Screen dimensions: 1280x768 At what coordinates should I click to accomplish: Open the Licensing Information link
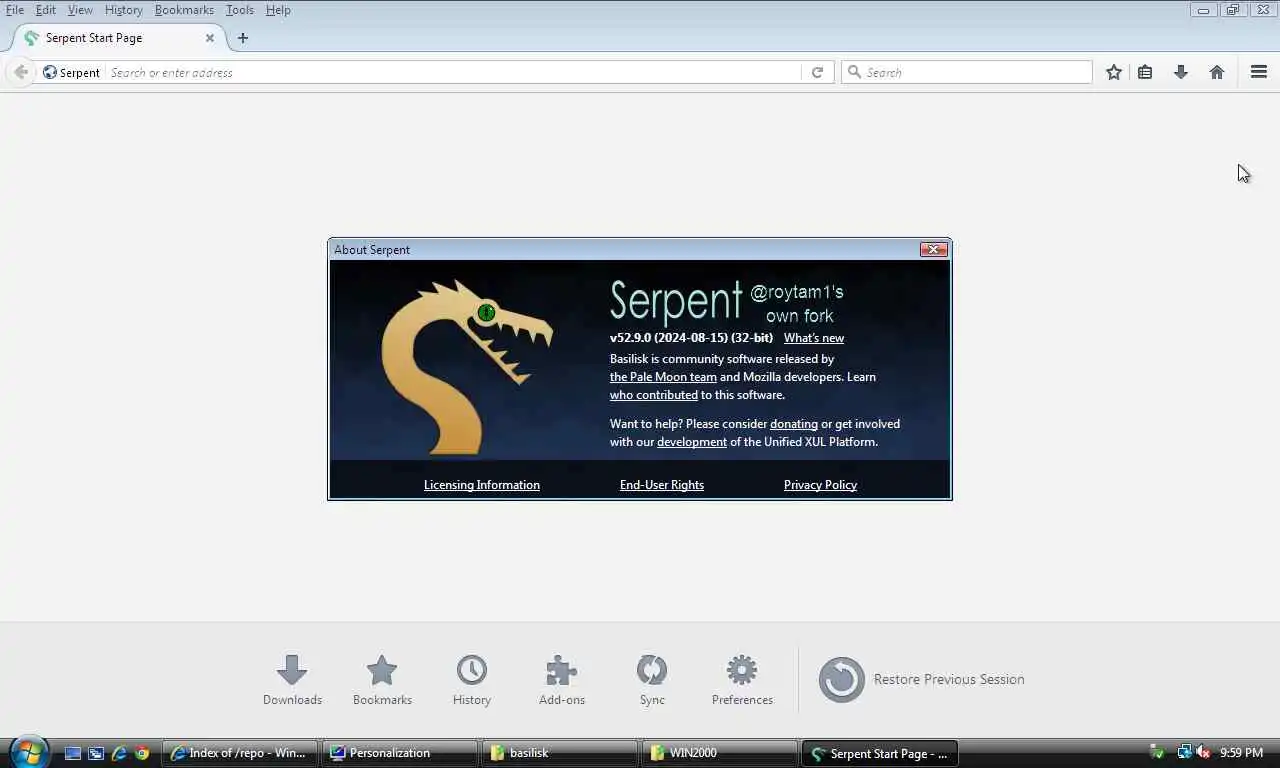[x=482, y=485]
